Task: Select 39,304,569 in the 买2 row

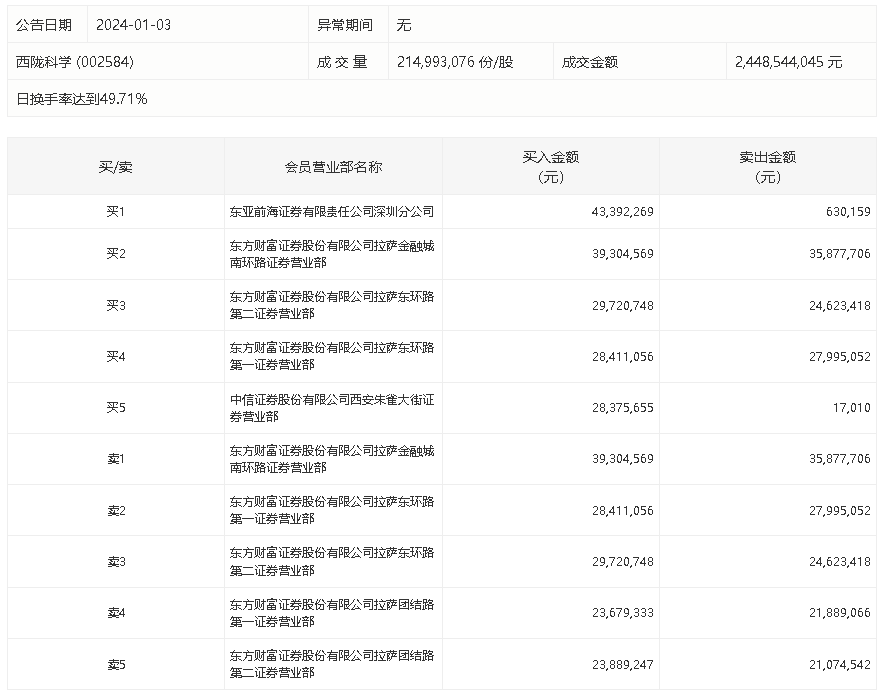Action: [622, 254]
